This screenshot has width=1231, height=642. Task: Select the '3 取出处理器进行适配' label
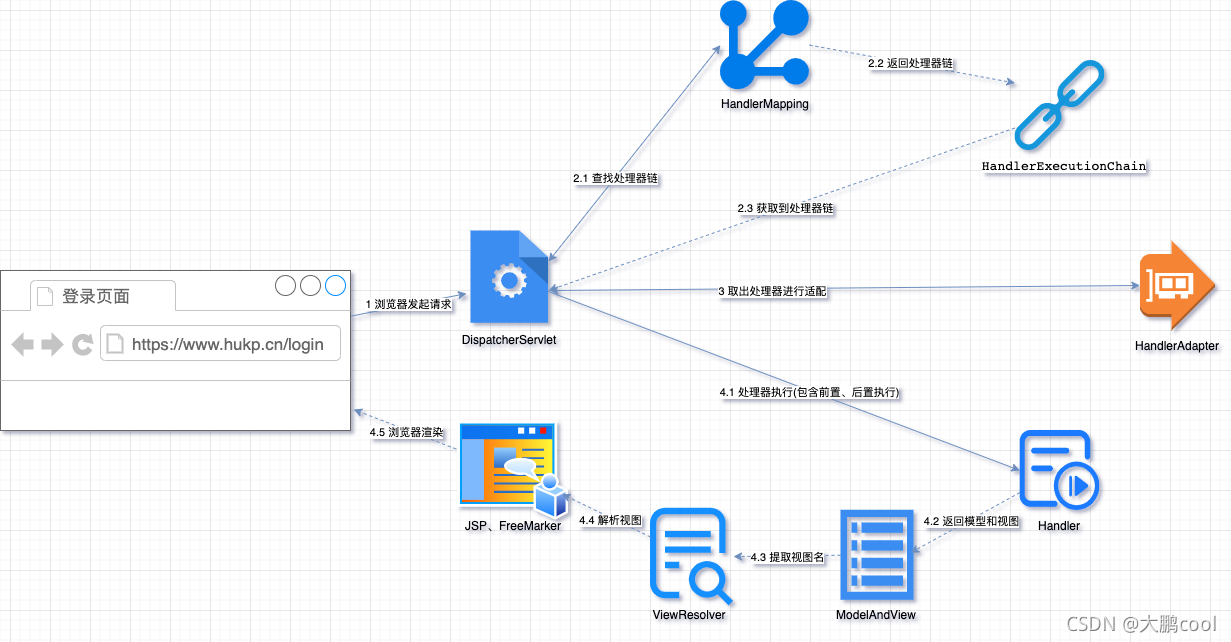click(772, 291)
